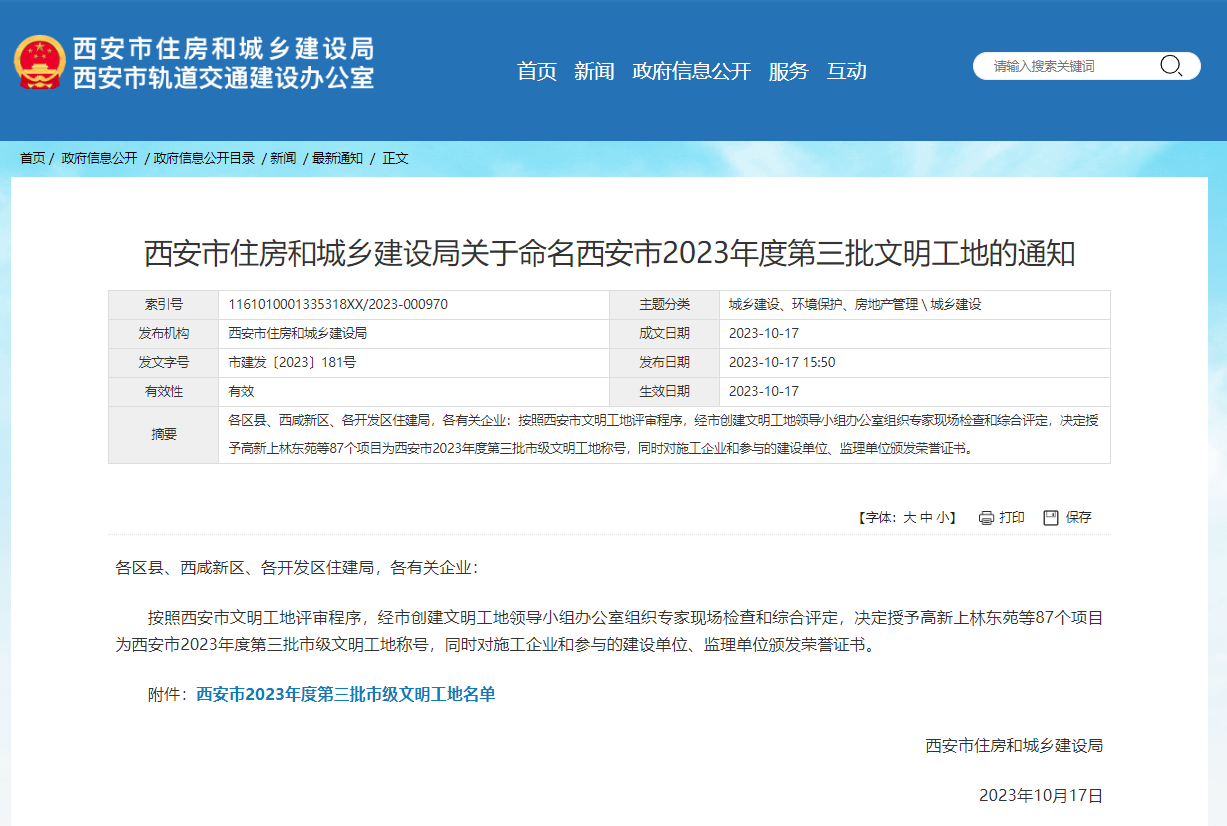Set font size to 小
The image size is (1227, 826).
pos(942,518)
